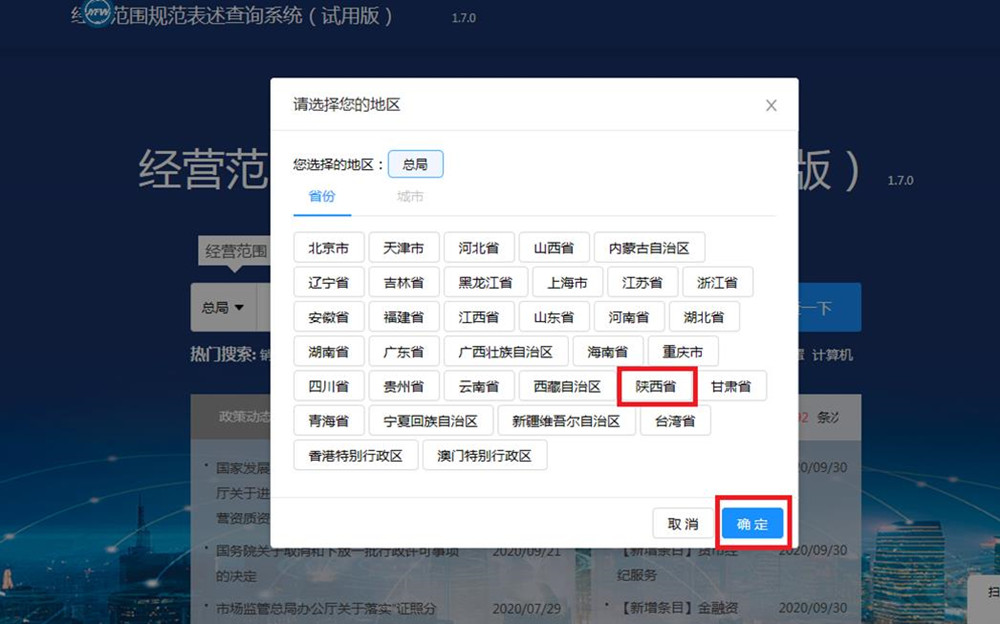This screenshot has height=624, width=1000.
Task: Select 澳门特别行政区
Action: (485, 455)
